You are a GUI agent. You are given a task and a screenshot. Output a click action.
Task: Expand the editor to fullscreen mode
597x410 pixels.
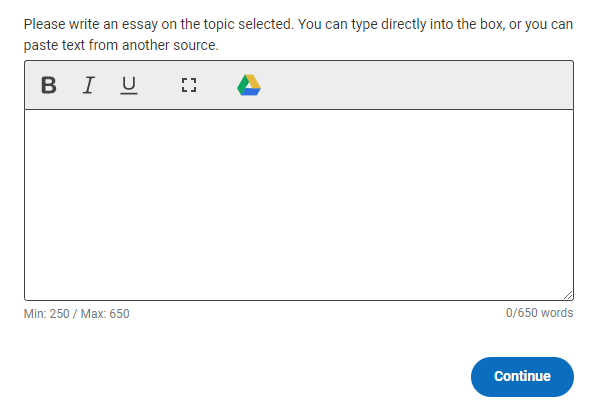click(189, 85)
